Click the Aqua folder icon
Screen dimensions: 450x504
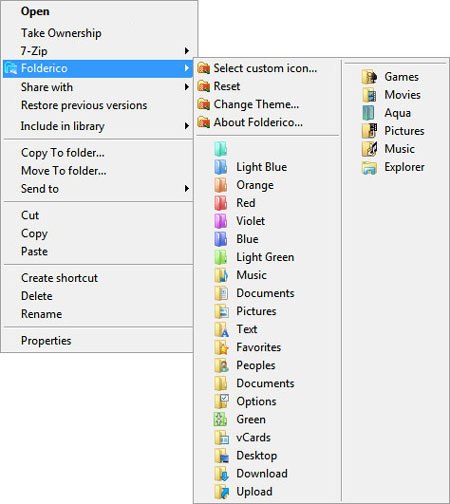point(369,113)
